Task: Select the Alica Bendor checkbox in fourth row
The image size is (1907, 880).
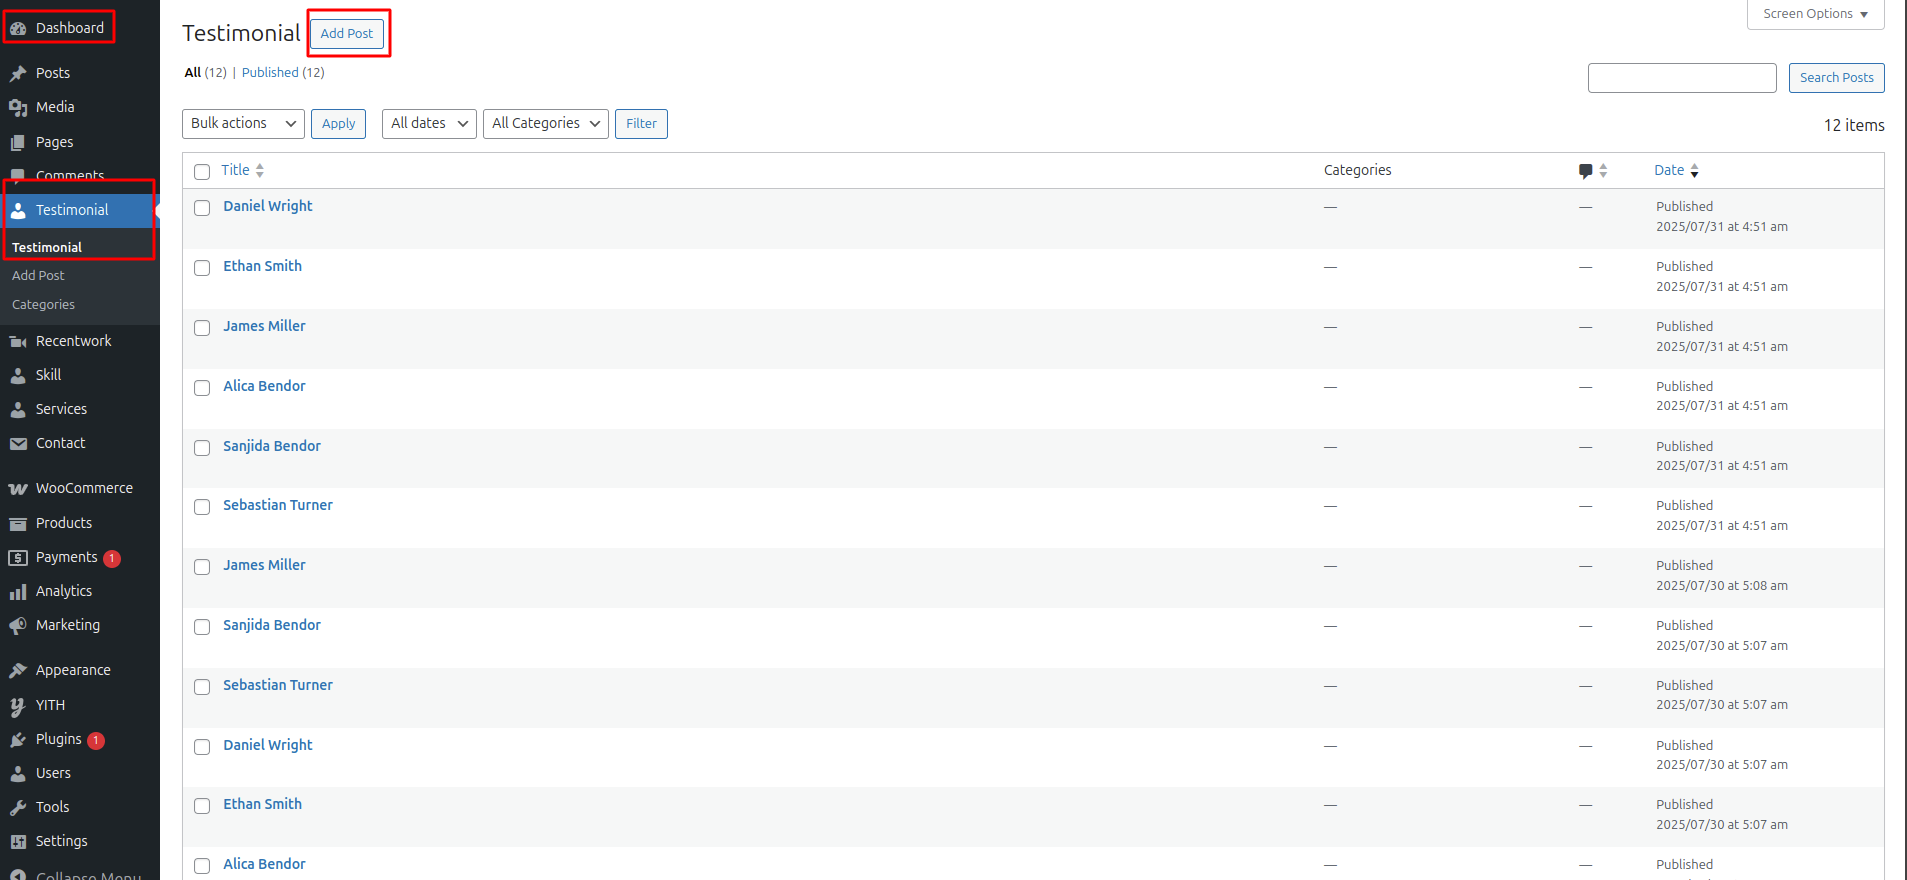Action: [x=202, y=388]
